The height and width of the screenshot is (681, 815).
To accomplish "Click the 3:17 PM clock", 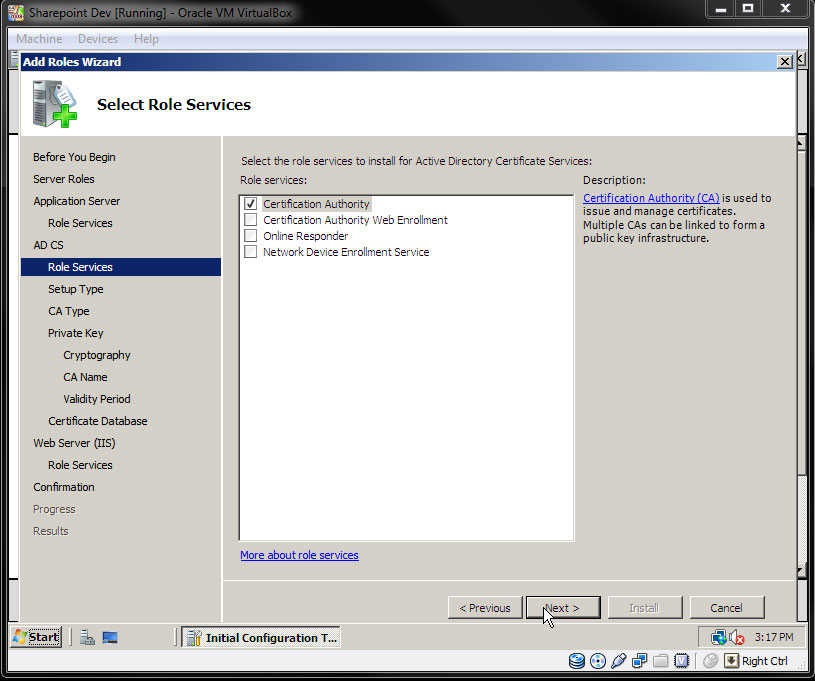I will (774, 637).
